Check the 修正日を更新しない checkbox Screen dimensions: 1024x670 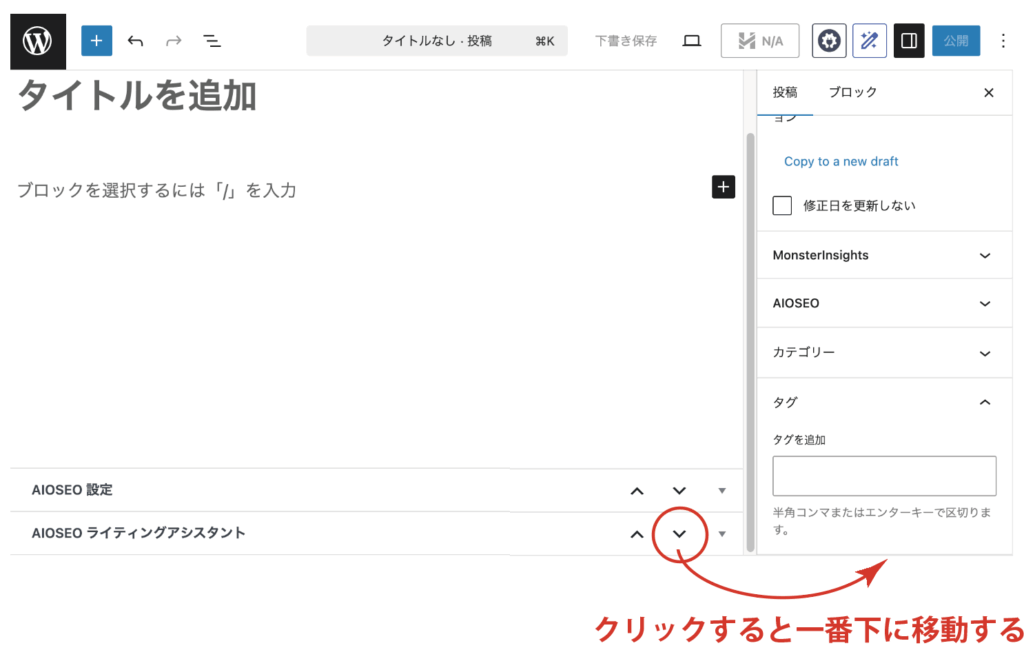tap(783, 205)
